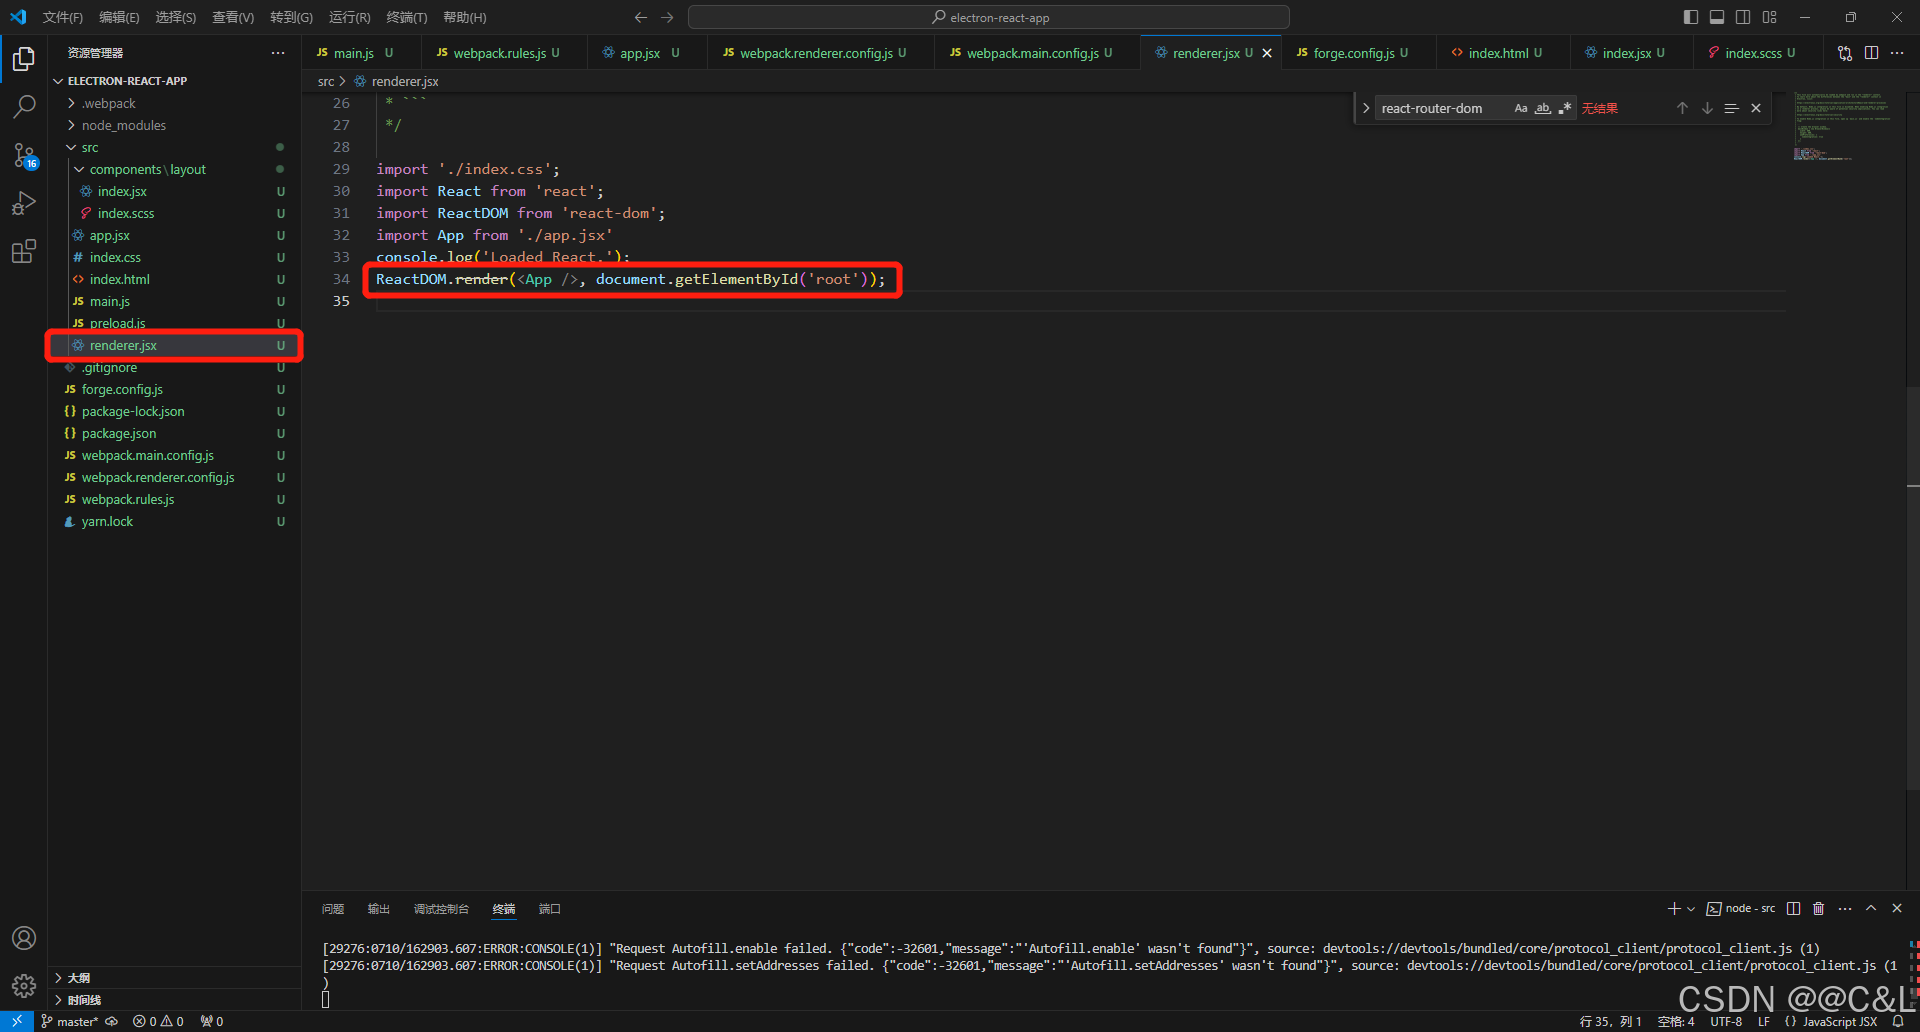The height and width of the screenshot is (1032, 1920).
Task: Open Source Control view with 16 badge
Action: coord(24,155)
